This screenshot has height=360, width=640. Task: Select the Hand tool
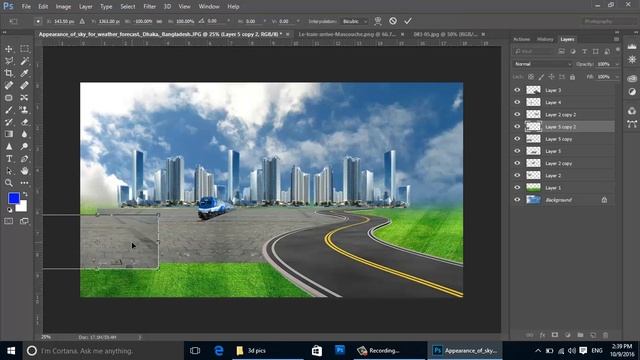click(24, 171)
